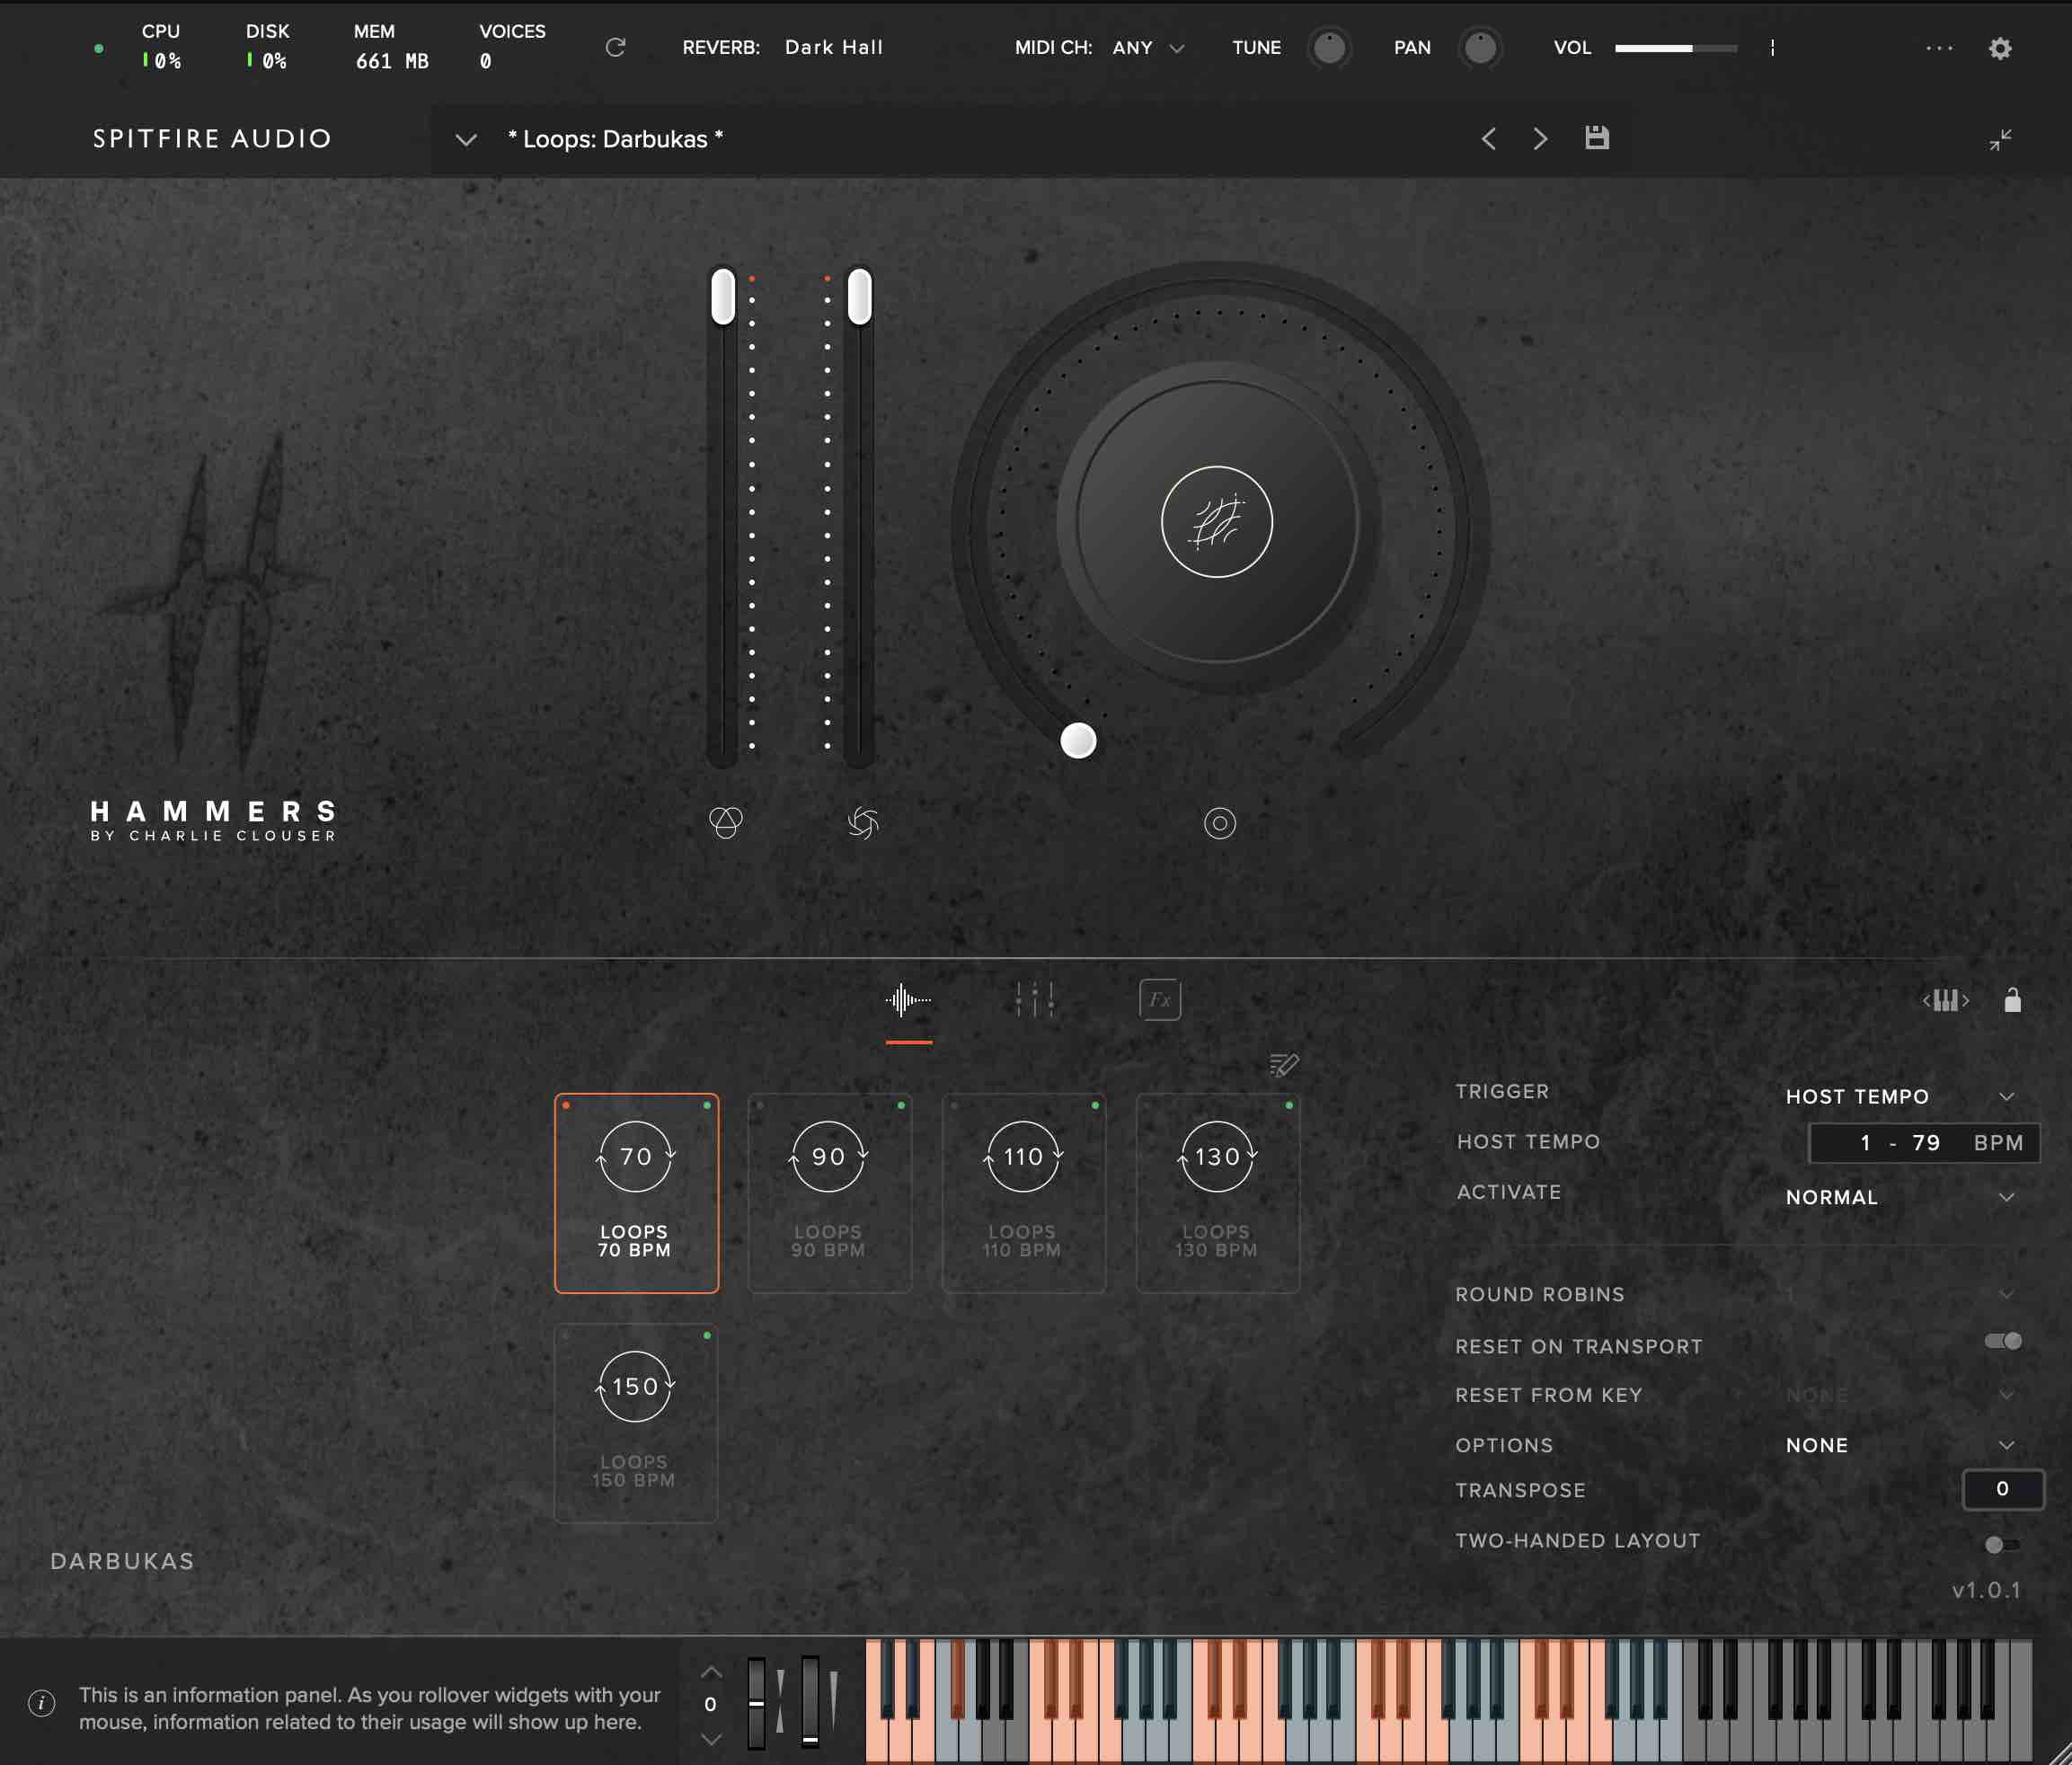Select the Loops 90 BPM label

pos(828,1241)
